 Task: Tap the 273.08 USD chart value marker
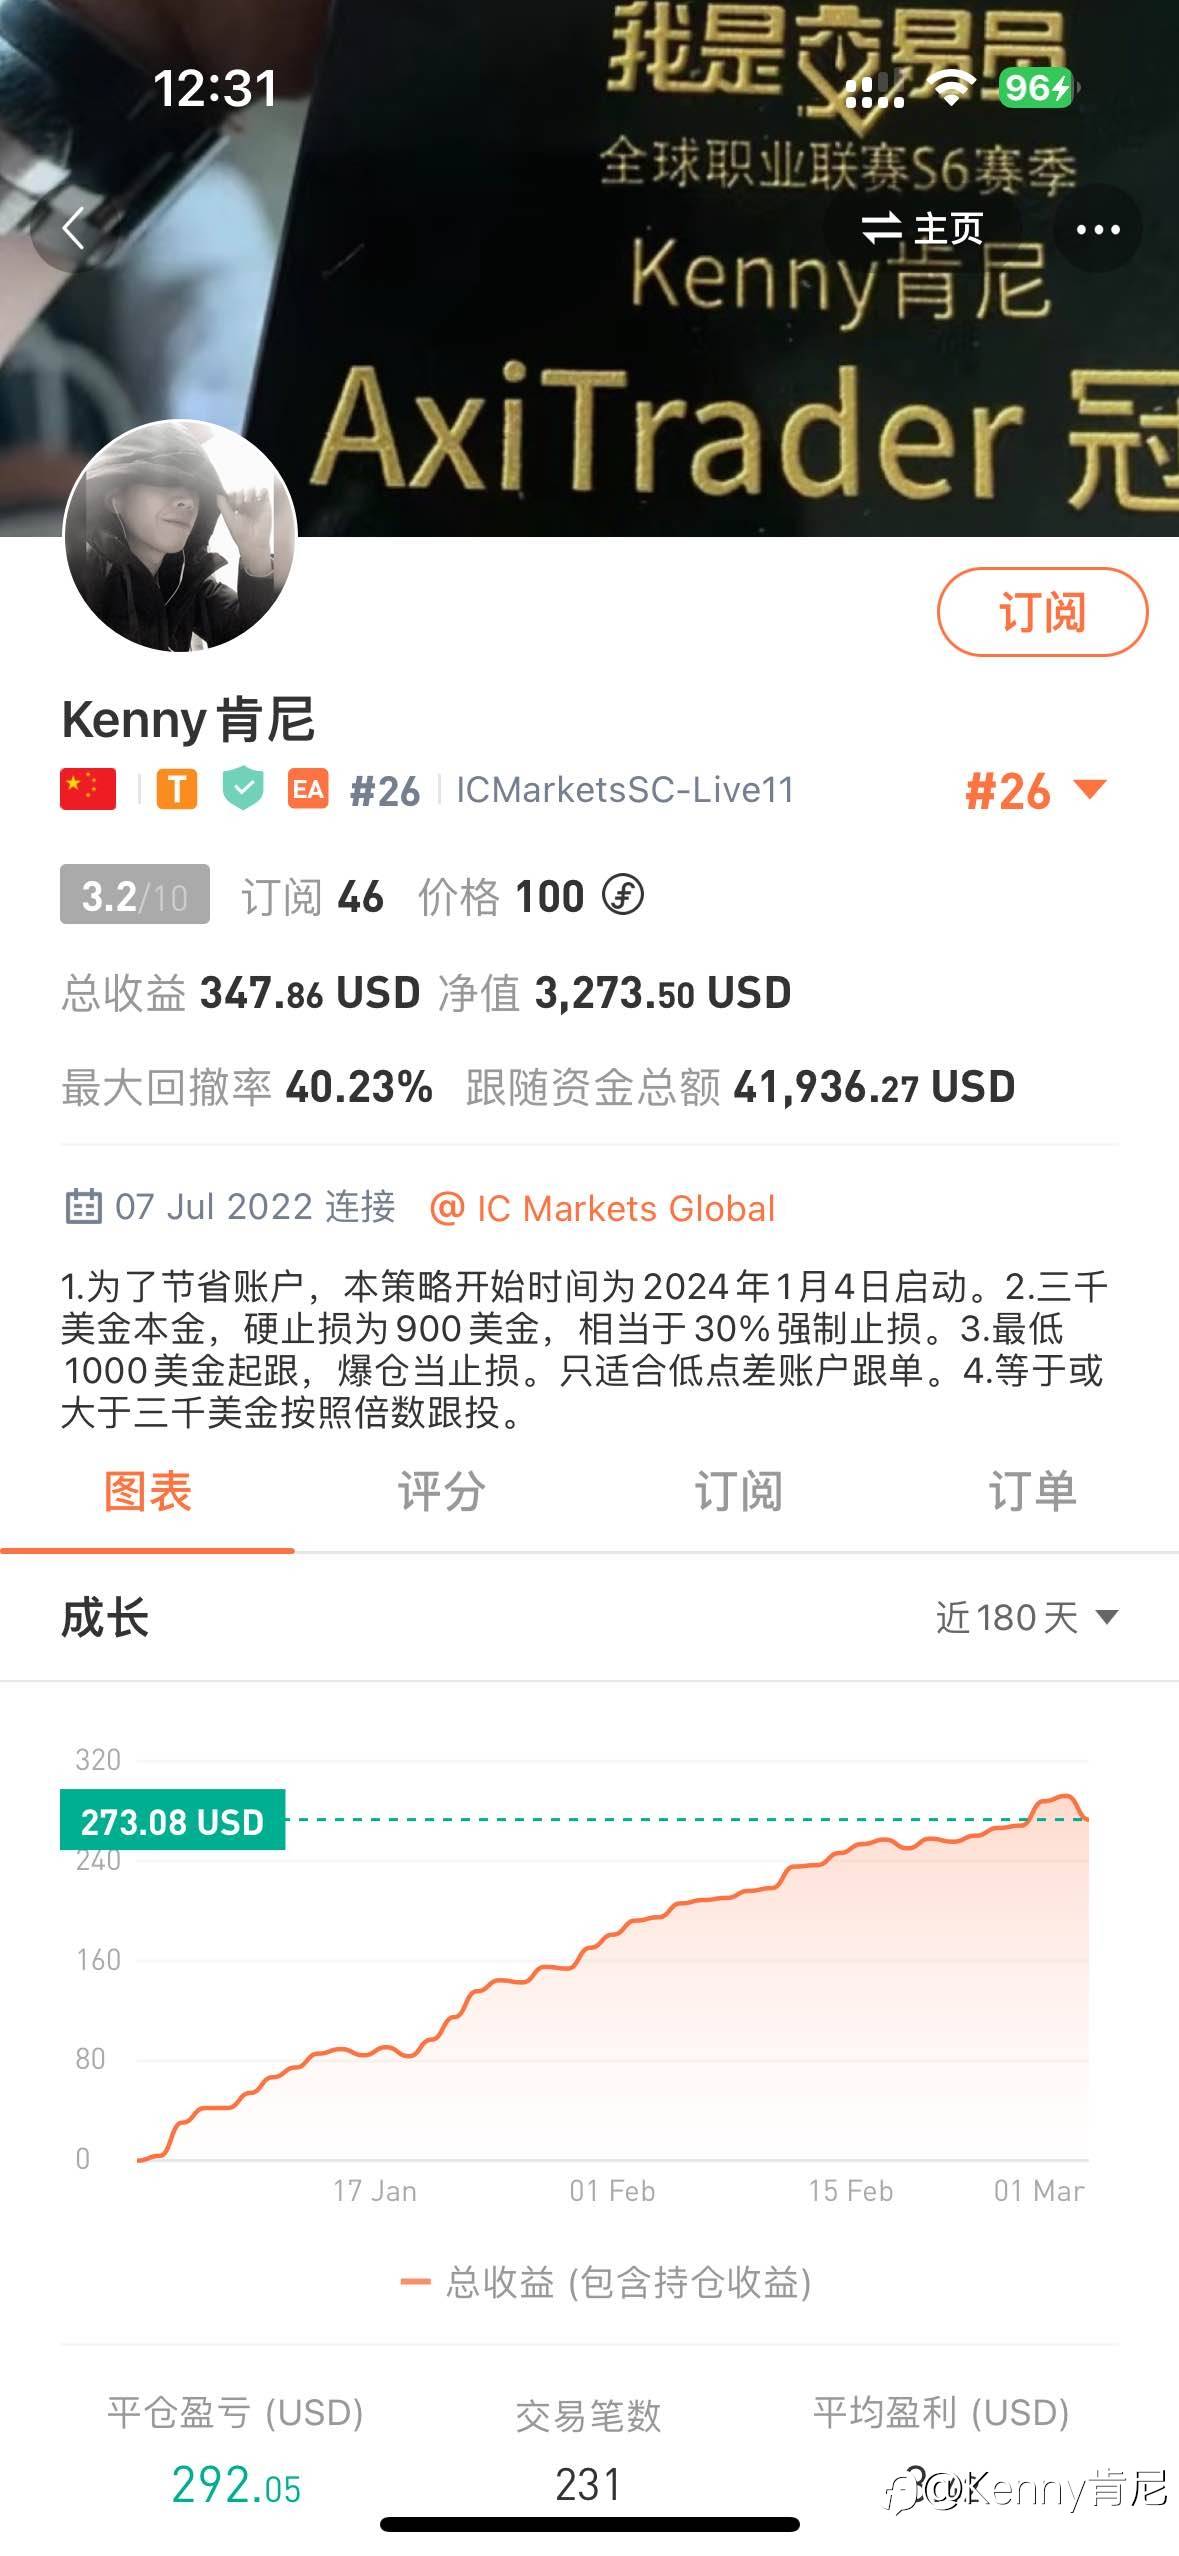pos(172,1821)
